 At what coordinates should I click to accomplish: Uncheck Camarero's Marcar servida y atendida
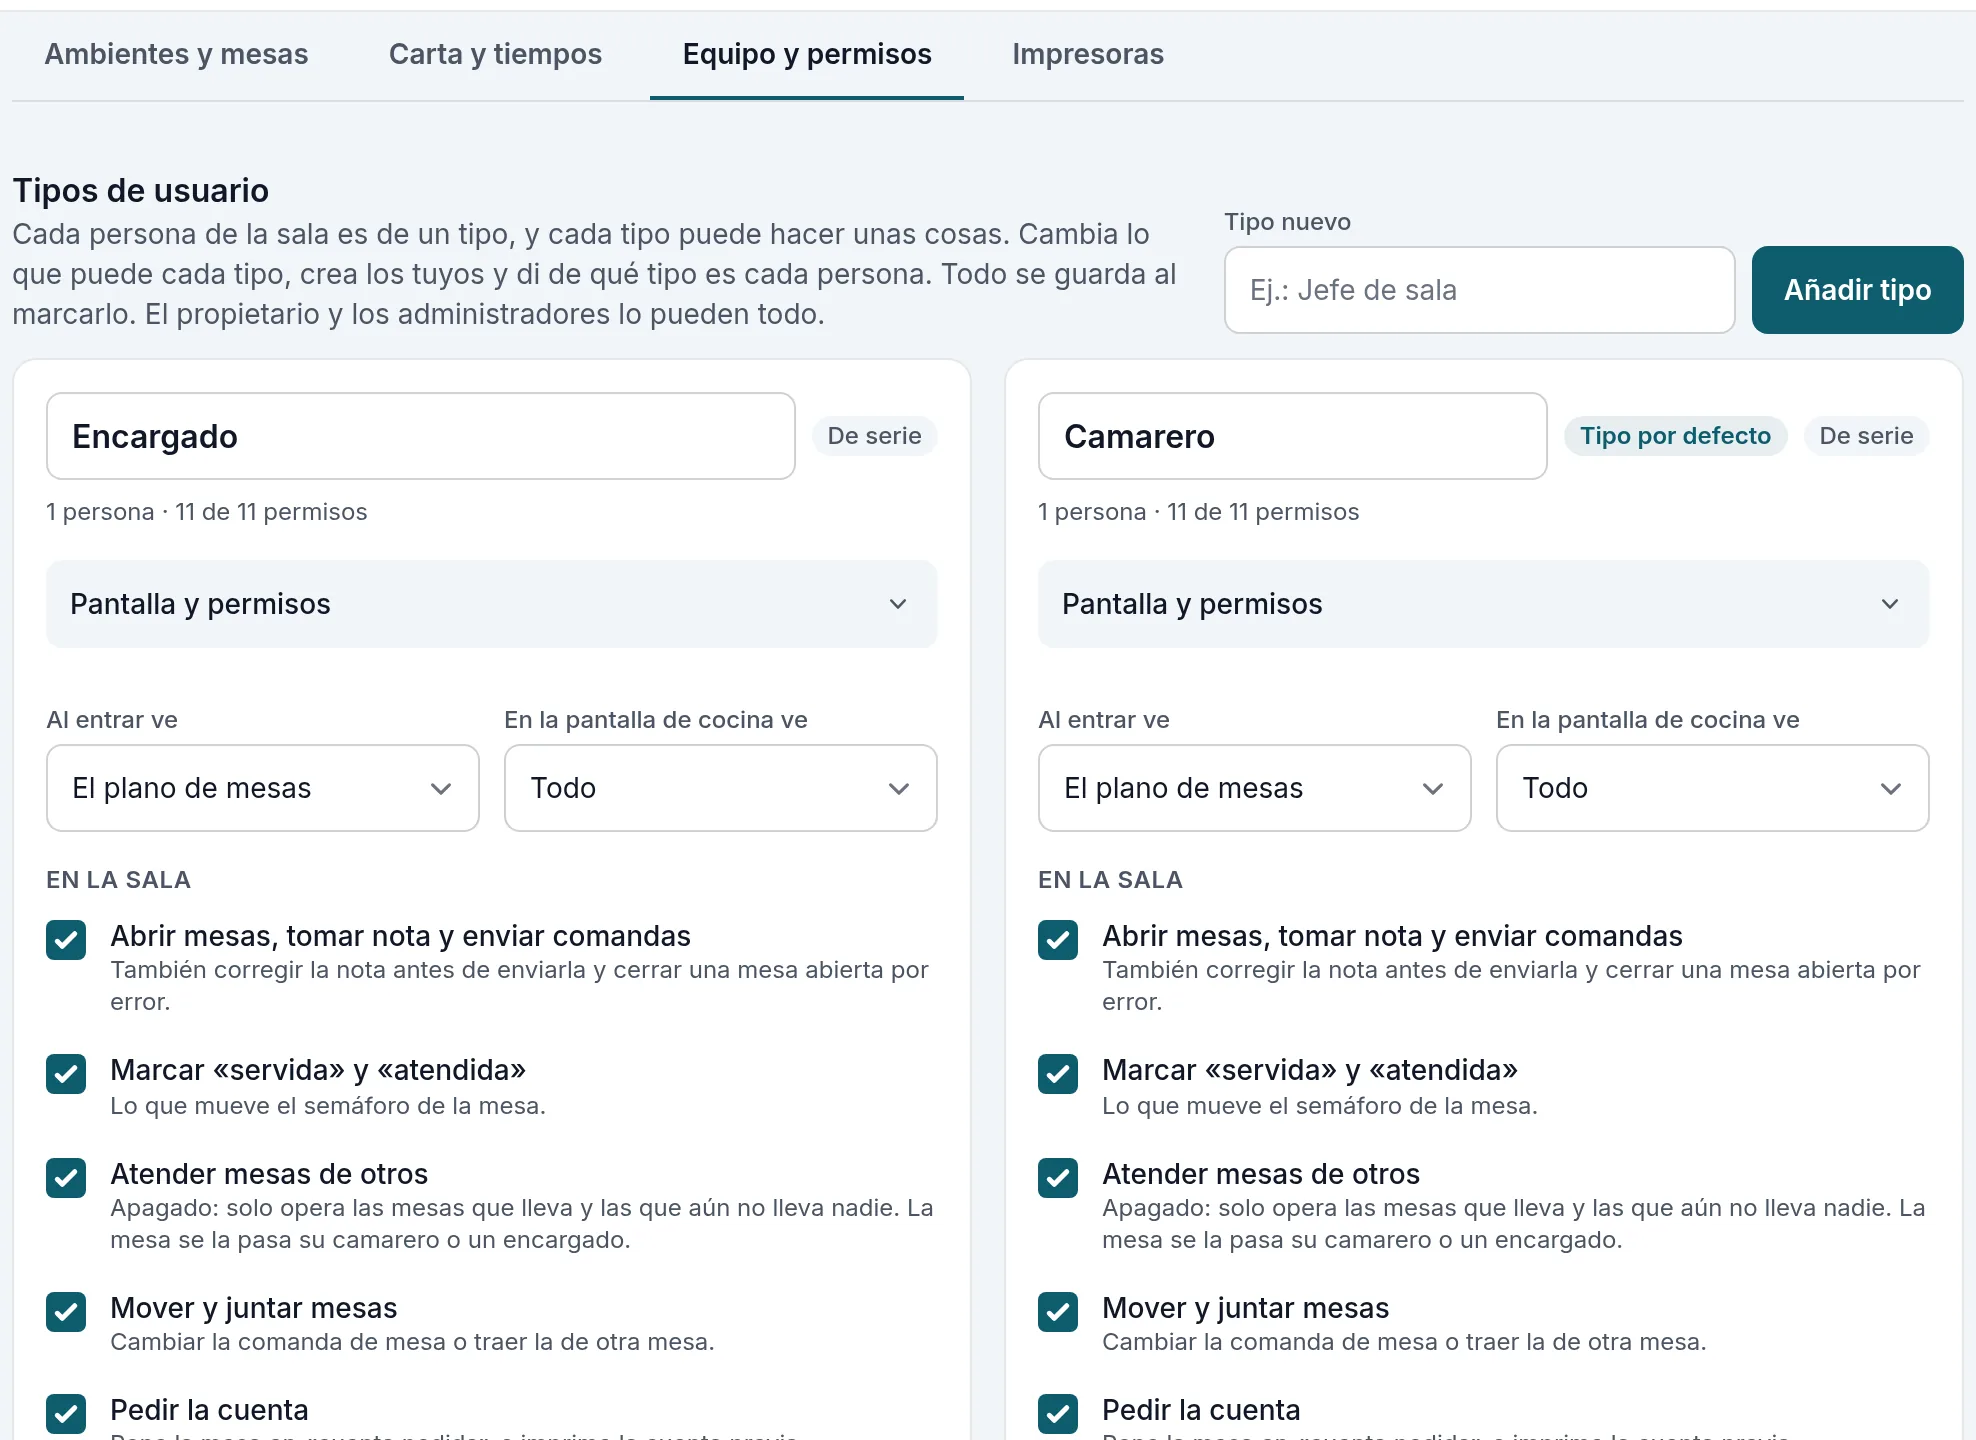point(1058,1074)
